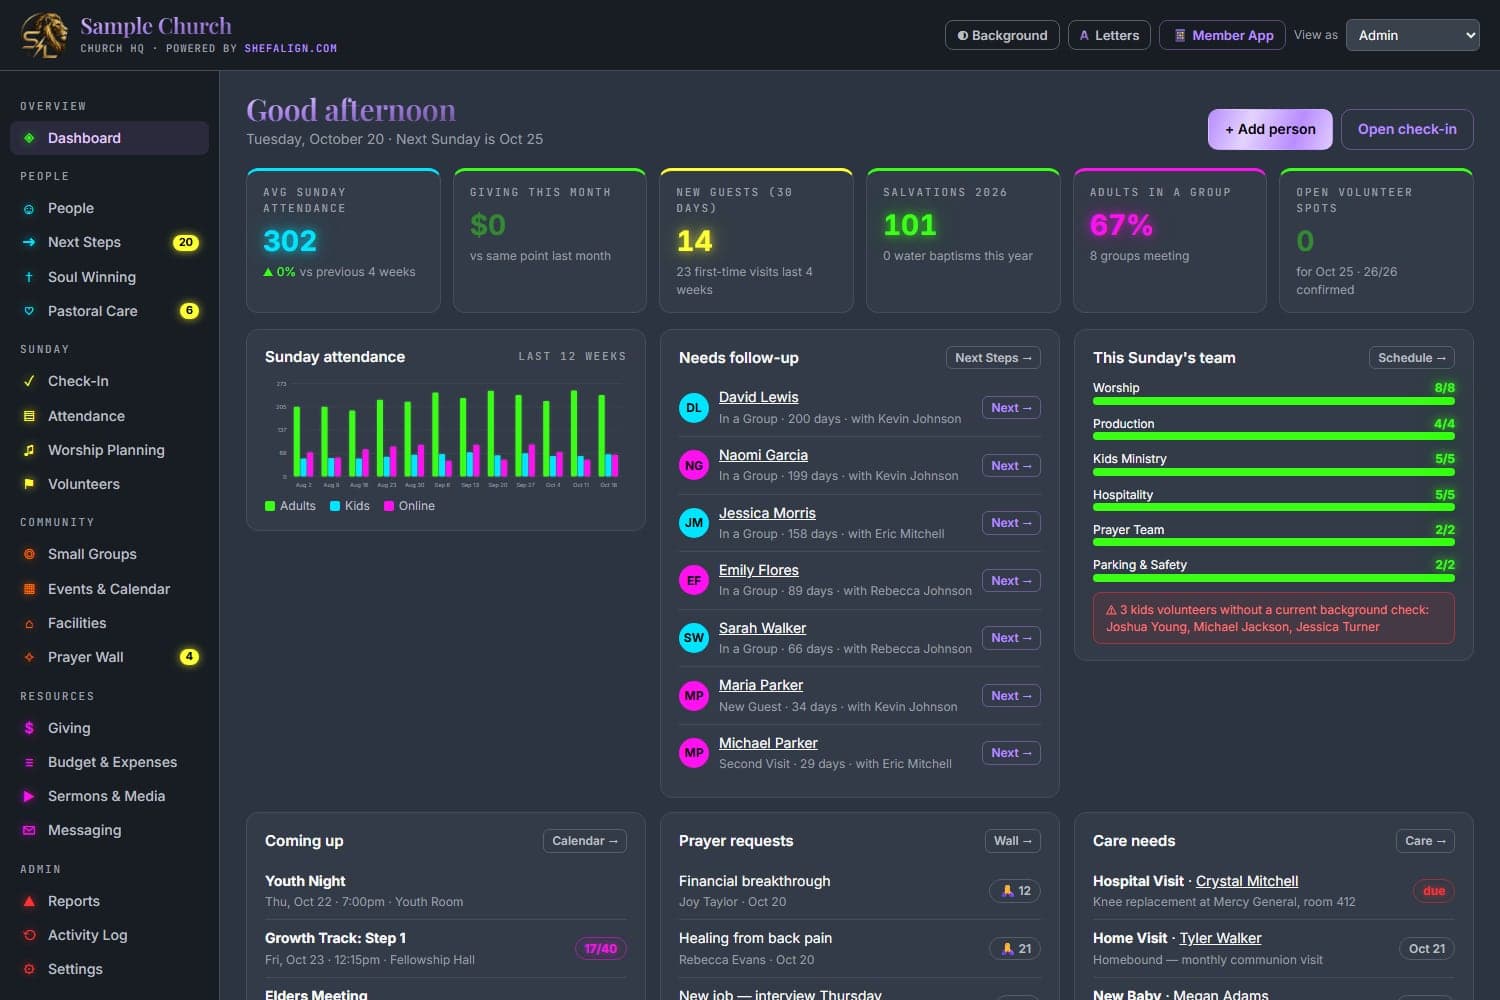Launch the Member App button
Image resolution: width=1500 pixels, height=1000 pixels.
(1222, 35)
